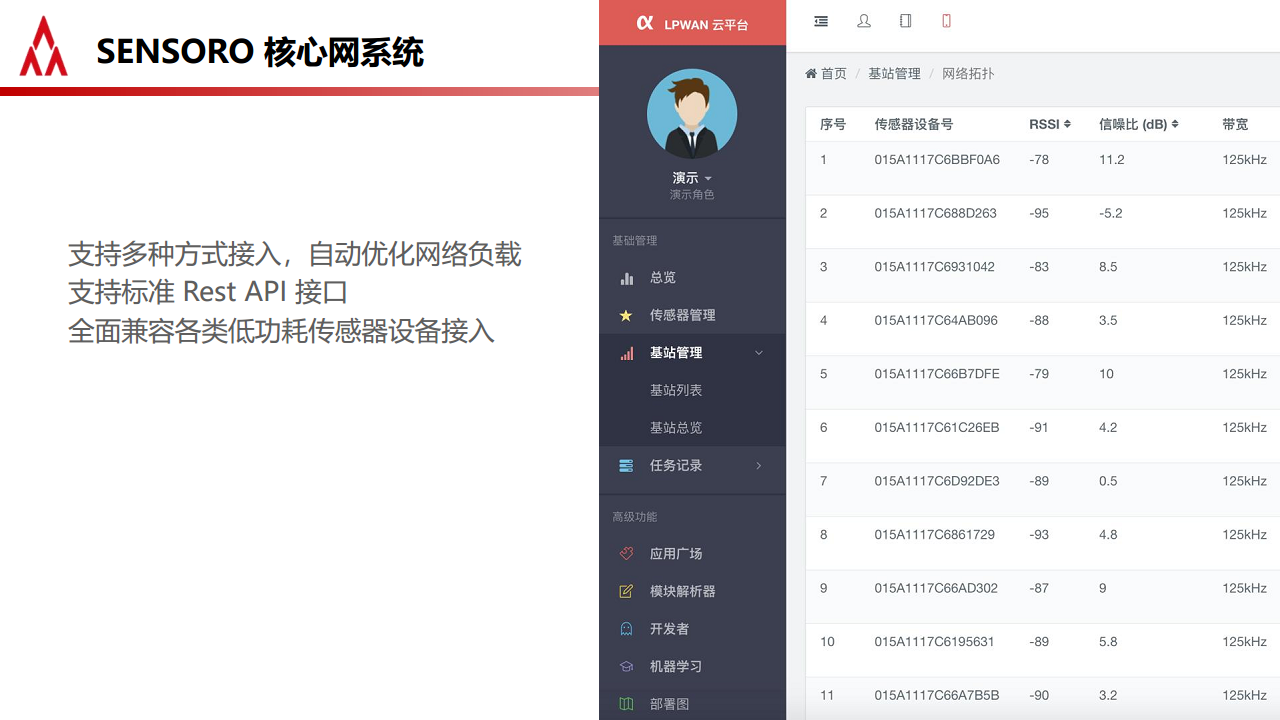Click signal-to-noise value 11.2

click(x=1111, y=160)
